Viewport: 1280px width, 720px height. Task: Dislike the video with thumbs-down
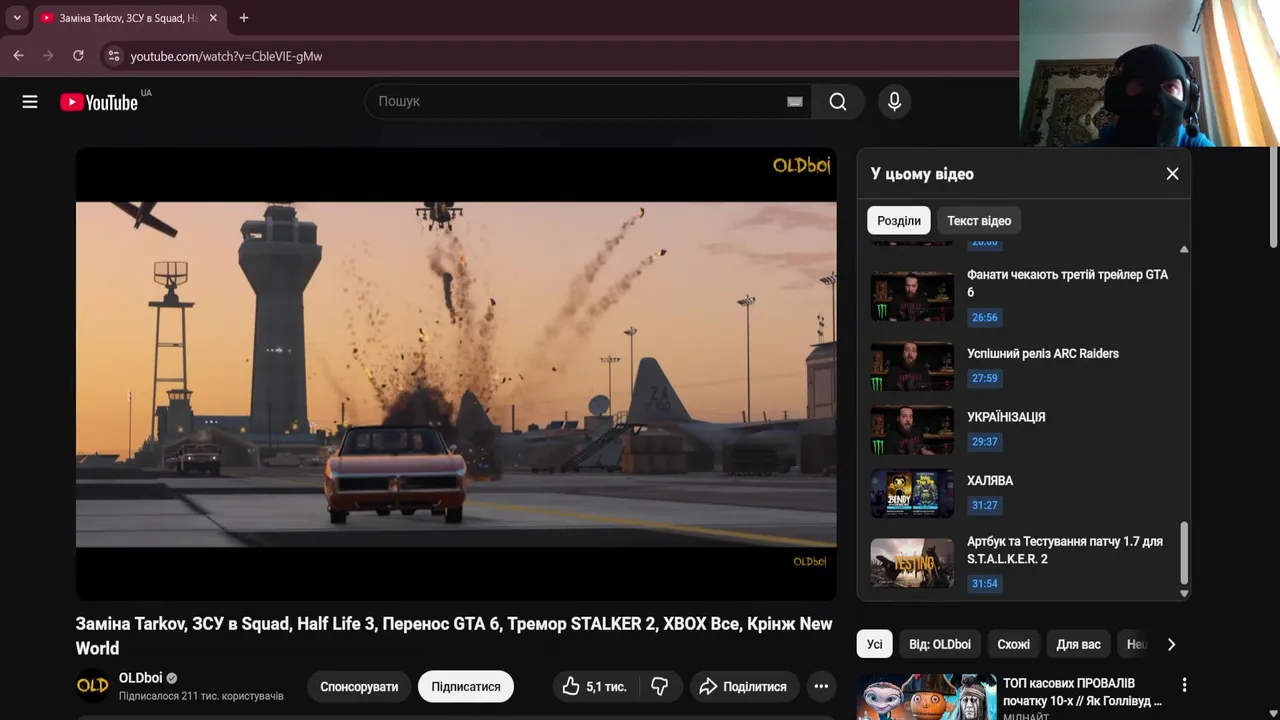pos(660,687)
